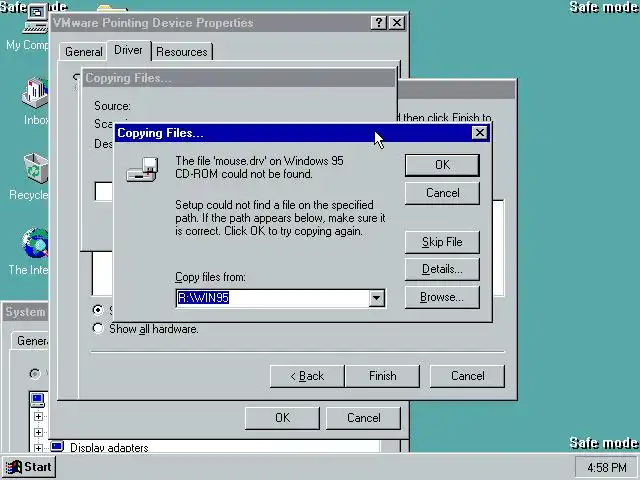Select the Resources tab
The image size is (640, 480).
coord(182,52)
